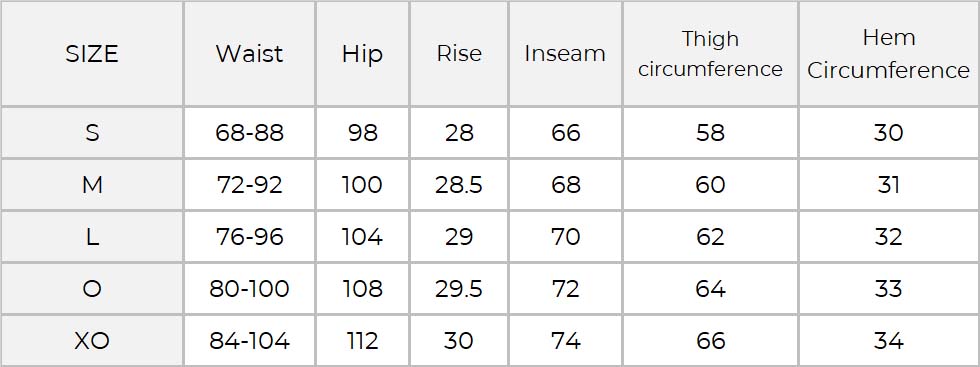Click the SIZE column header

click(x=92, y=54)
